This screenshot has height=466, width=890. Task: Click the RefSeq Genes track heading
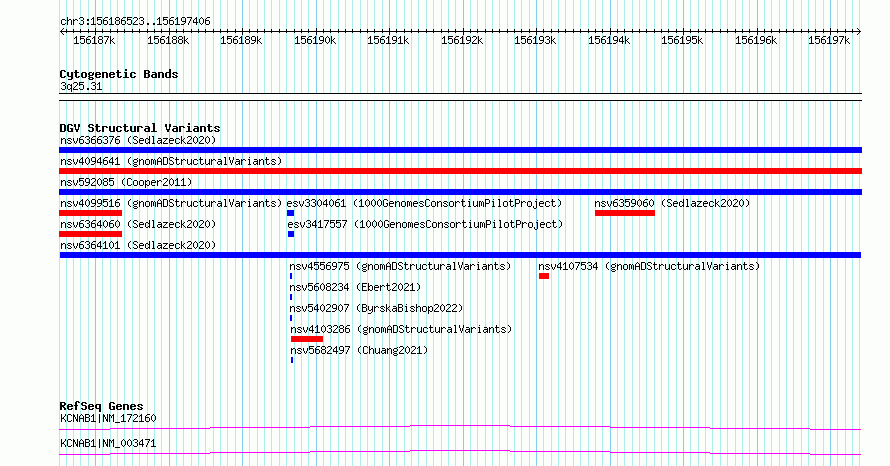(101, 406)
